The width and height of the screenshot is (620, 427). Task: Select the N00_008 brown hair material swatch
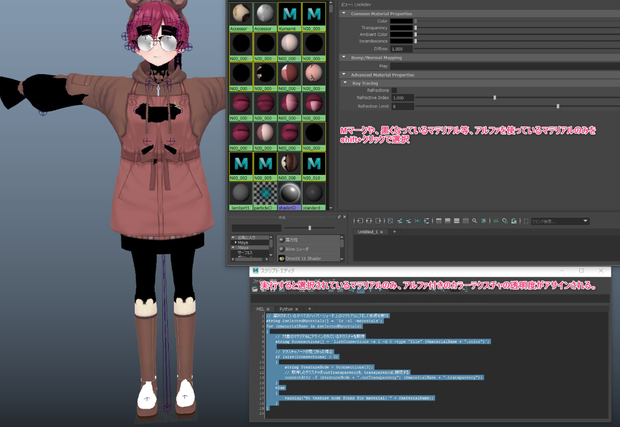tap(289, 166)
